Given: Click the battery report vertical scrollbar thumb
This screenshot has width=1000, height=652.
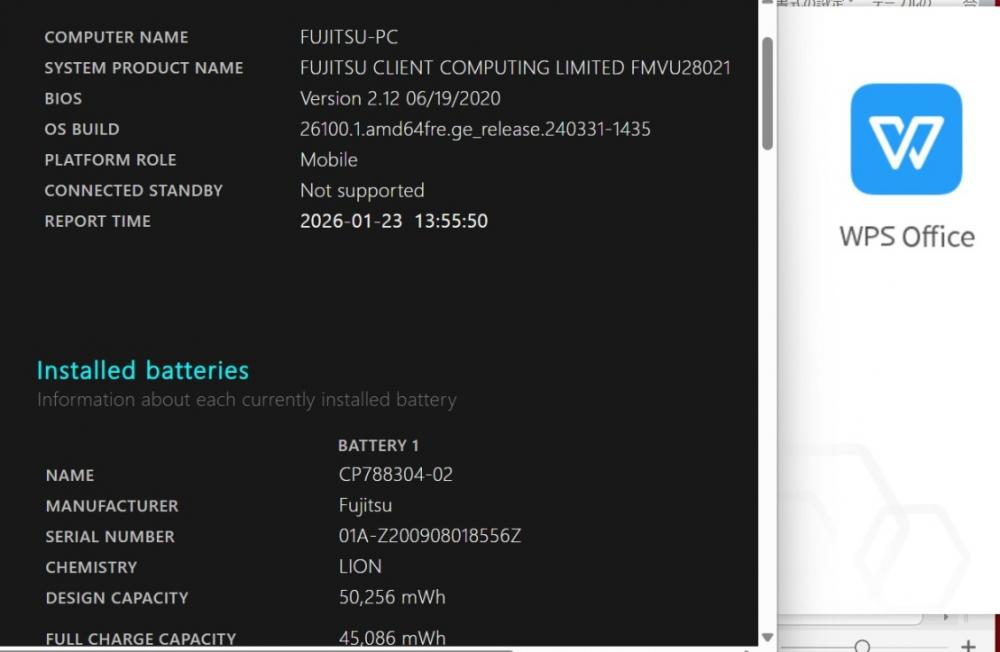Looking at the screenshot, I should pyautogui.click(x=767, y=94).
